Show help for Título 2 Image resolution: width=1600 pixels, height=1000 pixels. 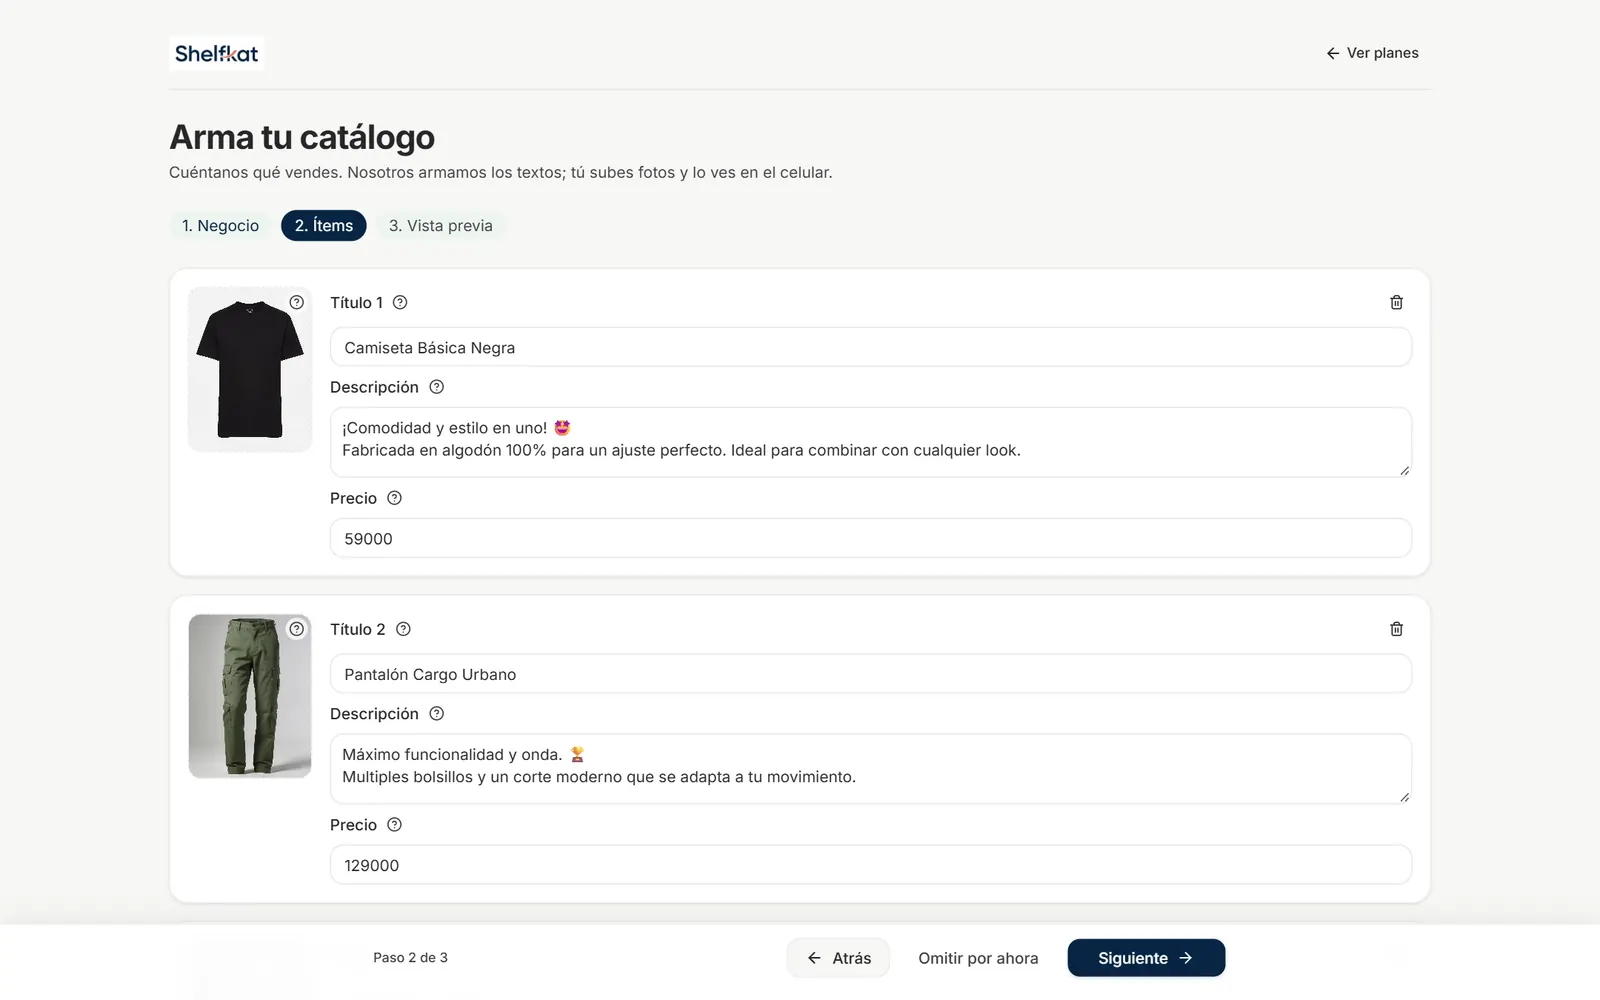[403, 629]
